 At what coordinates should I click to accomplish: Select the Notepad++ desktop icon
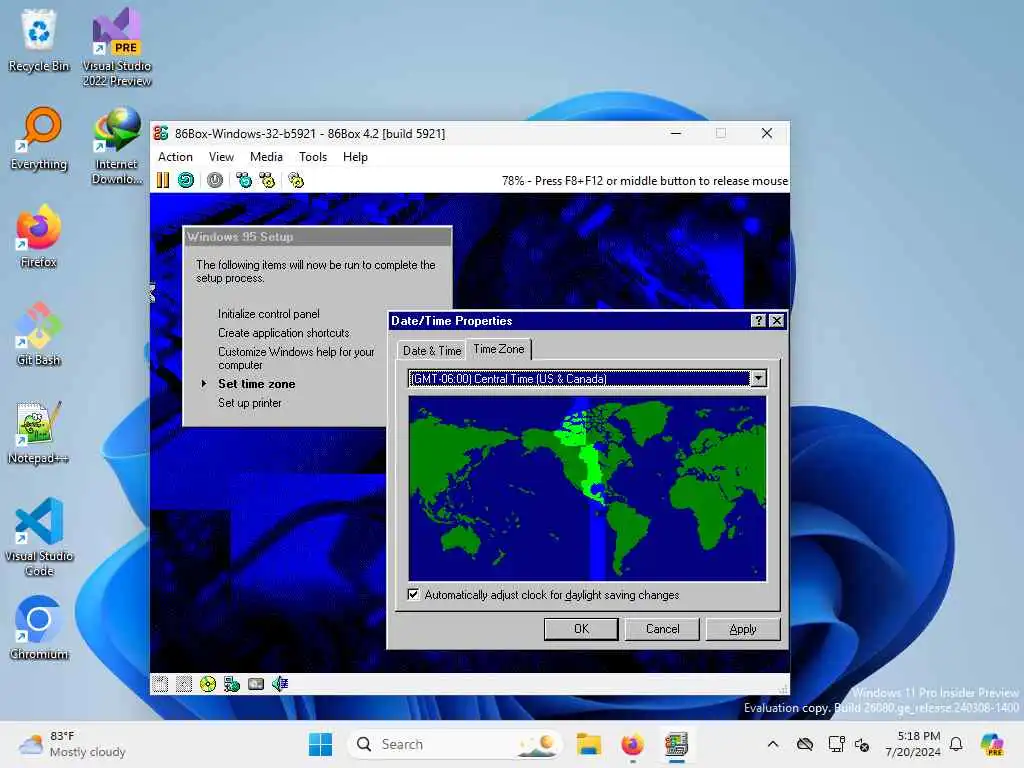[x=39, y=432]
